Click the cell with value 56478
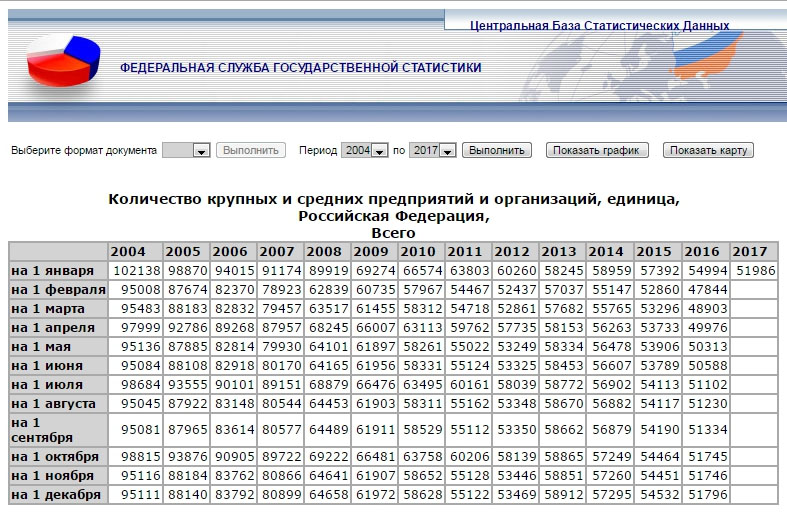The height and width of the screenshot is (514, 787). pyautogui.click(x=610, y=347)
